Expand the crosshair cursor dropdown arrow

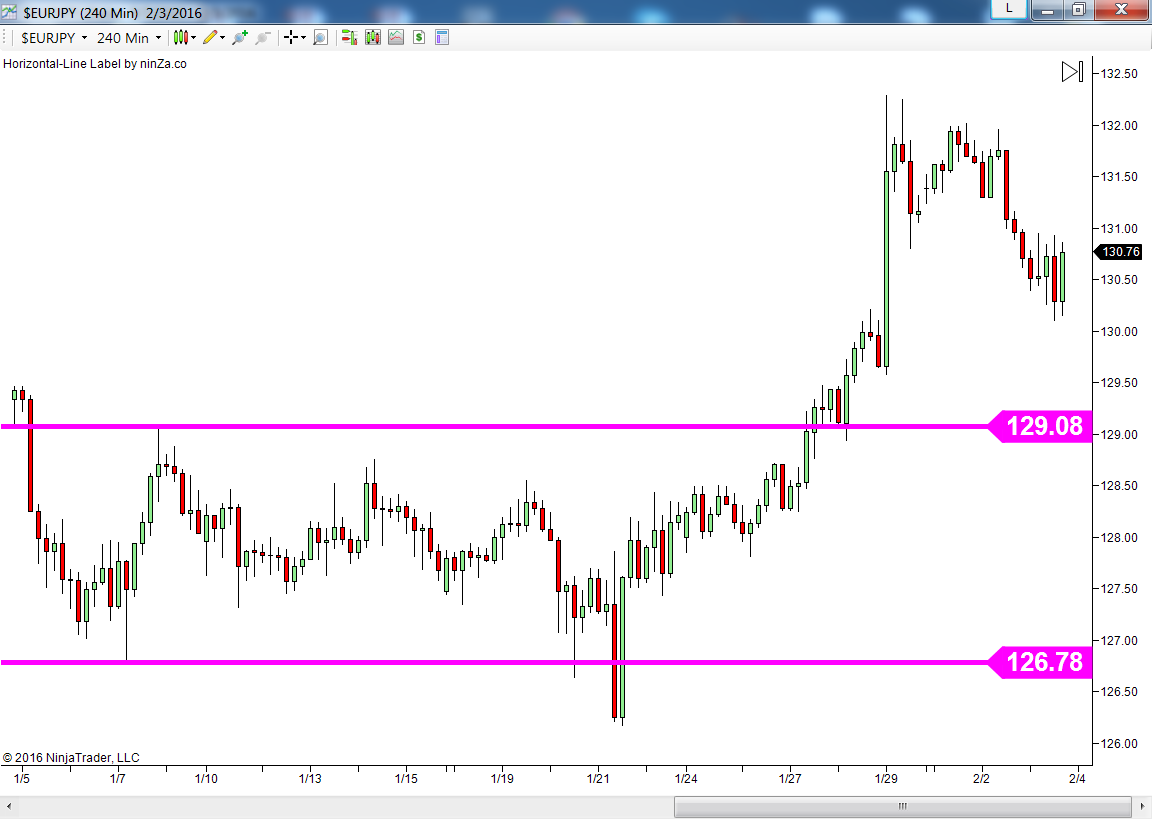pos(303,38)
